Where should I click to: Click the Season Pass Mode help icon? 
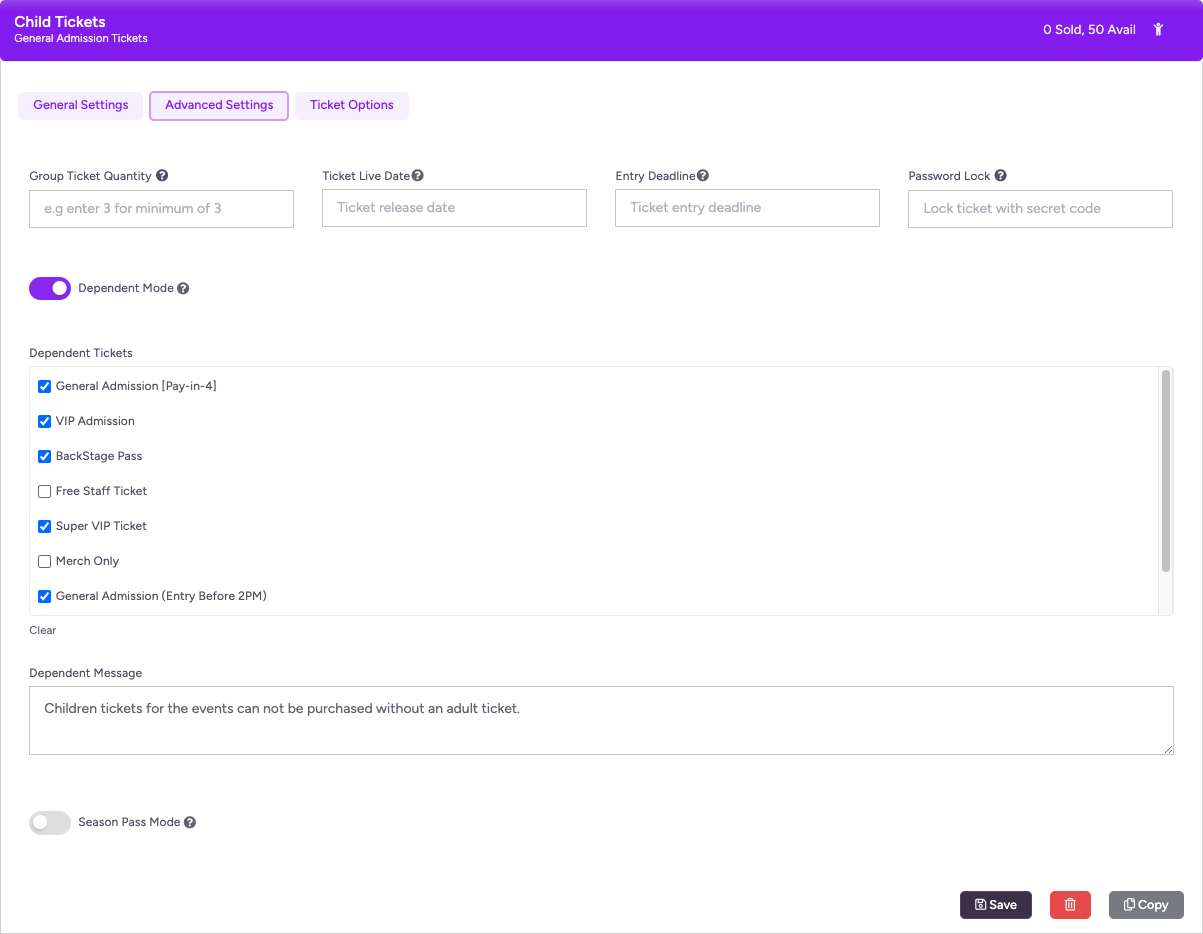[190, 823]
